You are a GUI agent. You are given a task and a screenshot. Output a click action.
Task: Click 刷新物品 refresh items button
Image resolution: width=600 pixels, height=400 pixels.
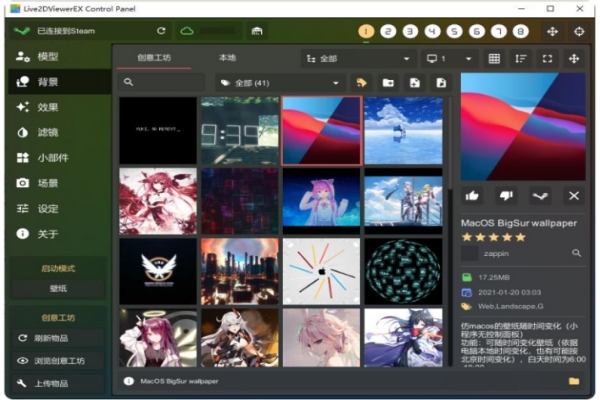coord(58,338)
